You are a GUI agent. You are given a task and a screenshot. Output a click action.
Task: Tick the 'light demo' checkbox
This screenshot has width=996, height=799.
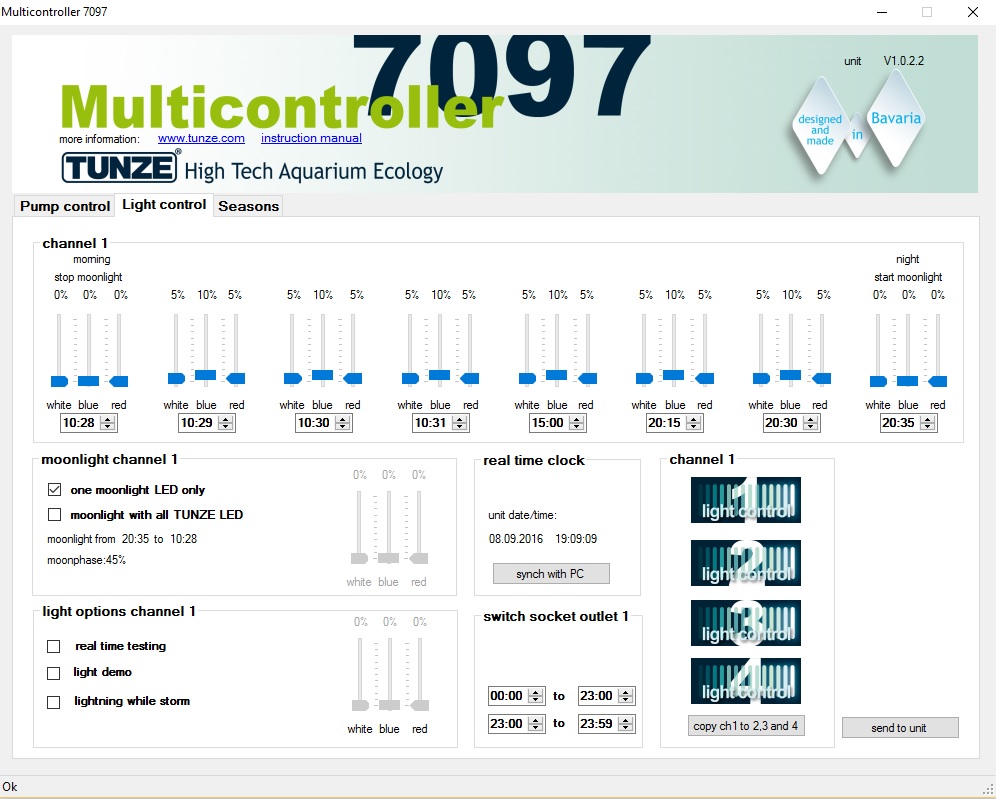click(x=54, y=673)
